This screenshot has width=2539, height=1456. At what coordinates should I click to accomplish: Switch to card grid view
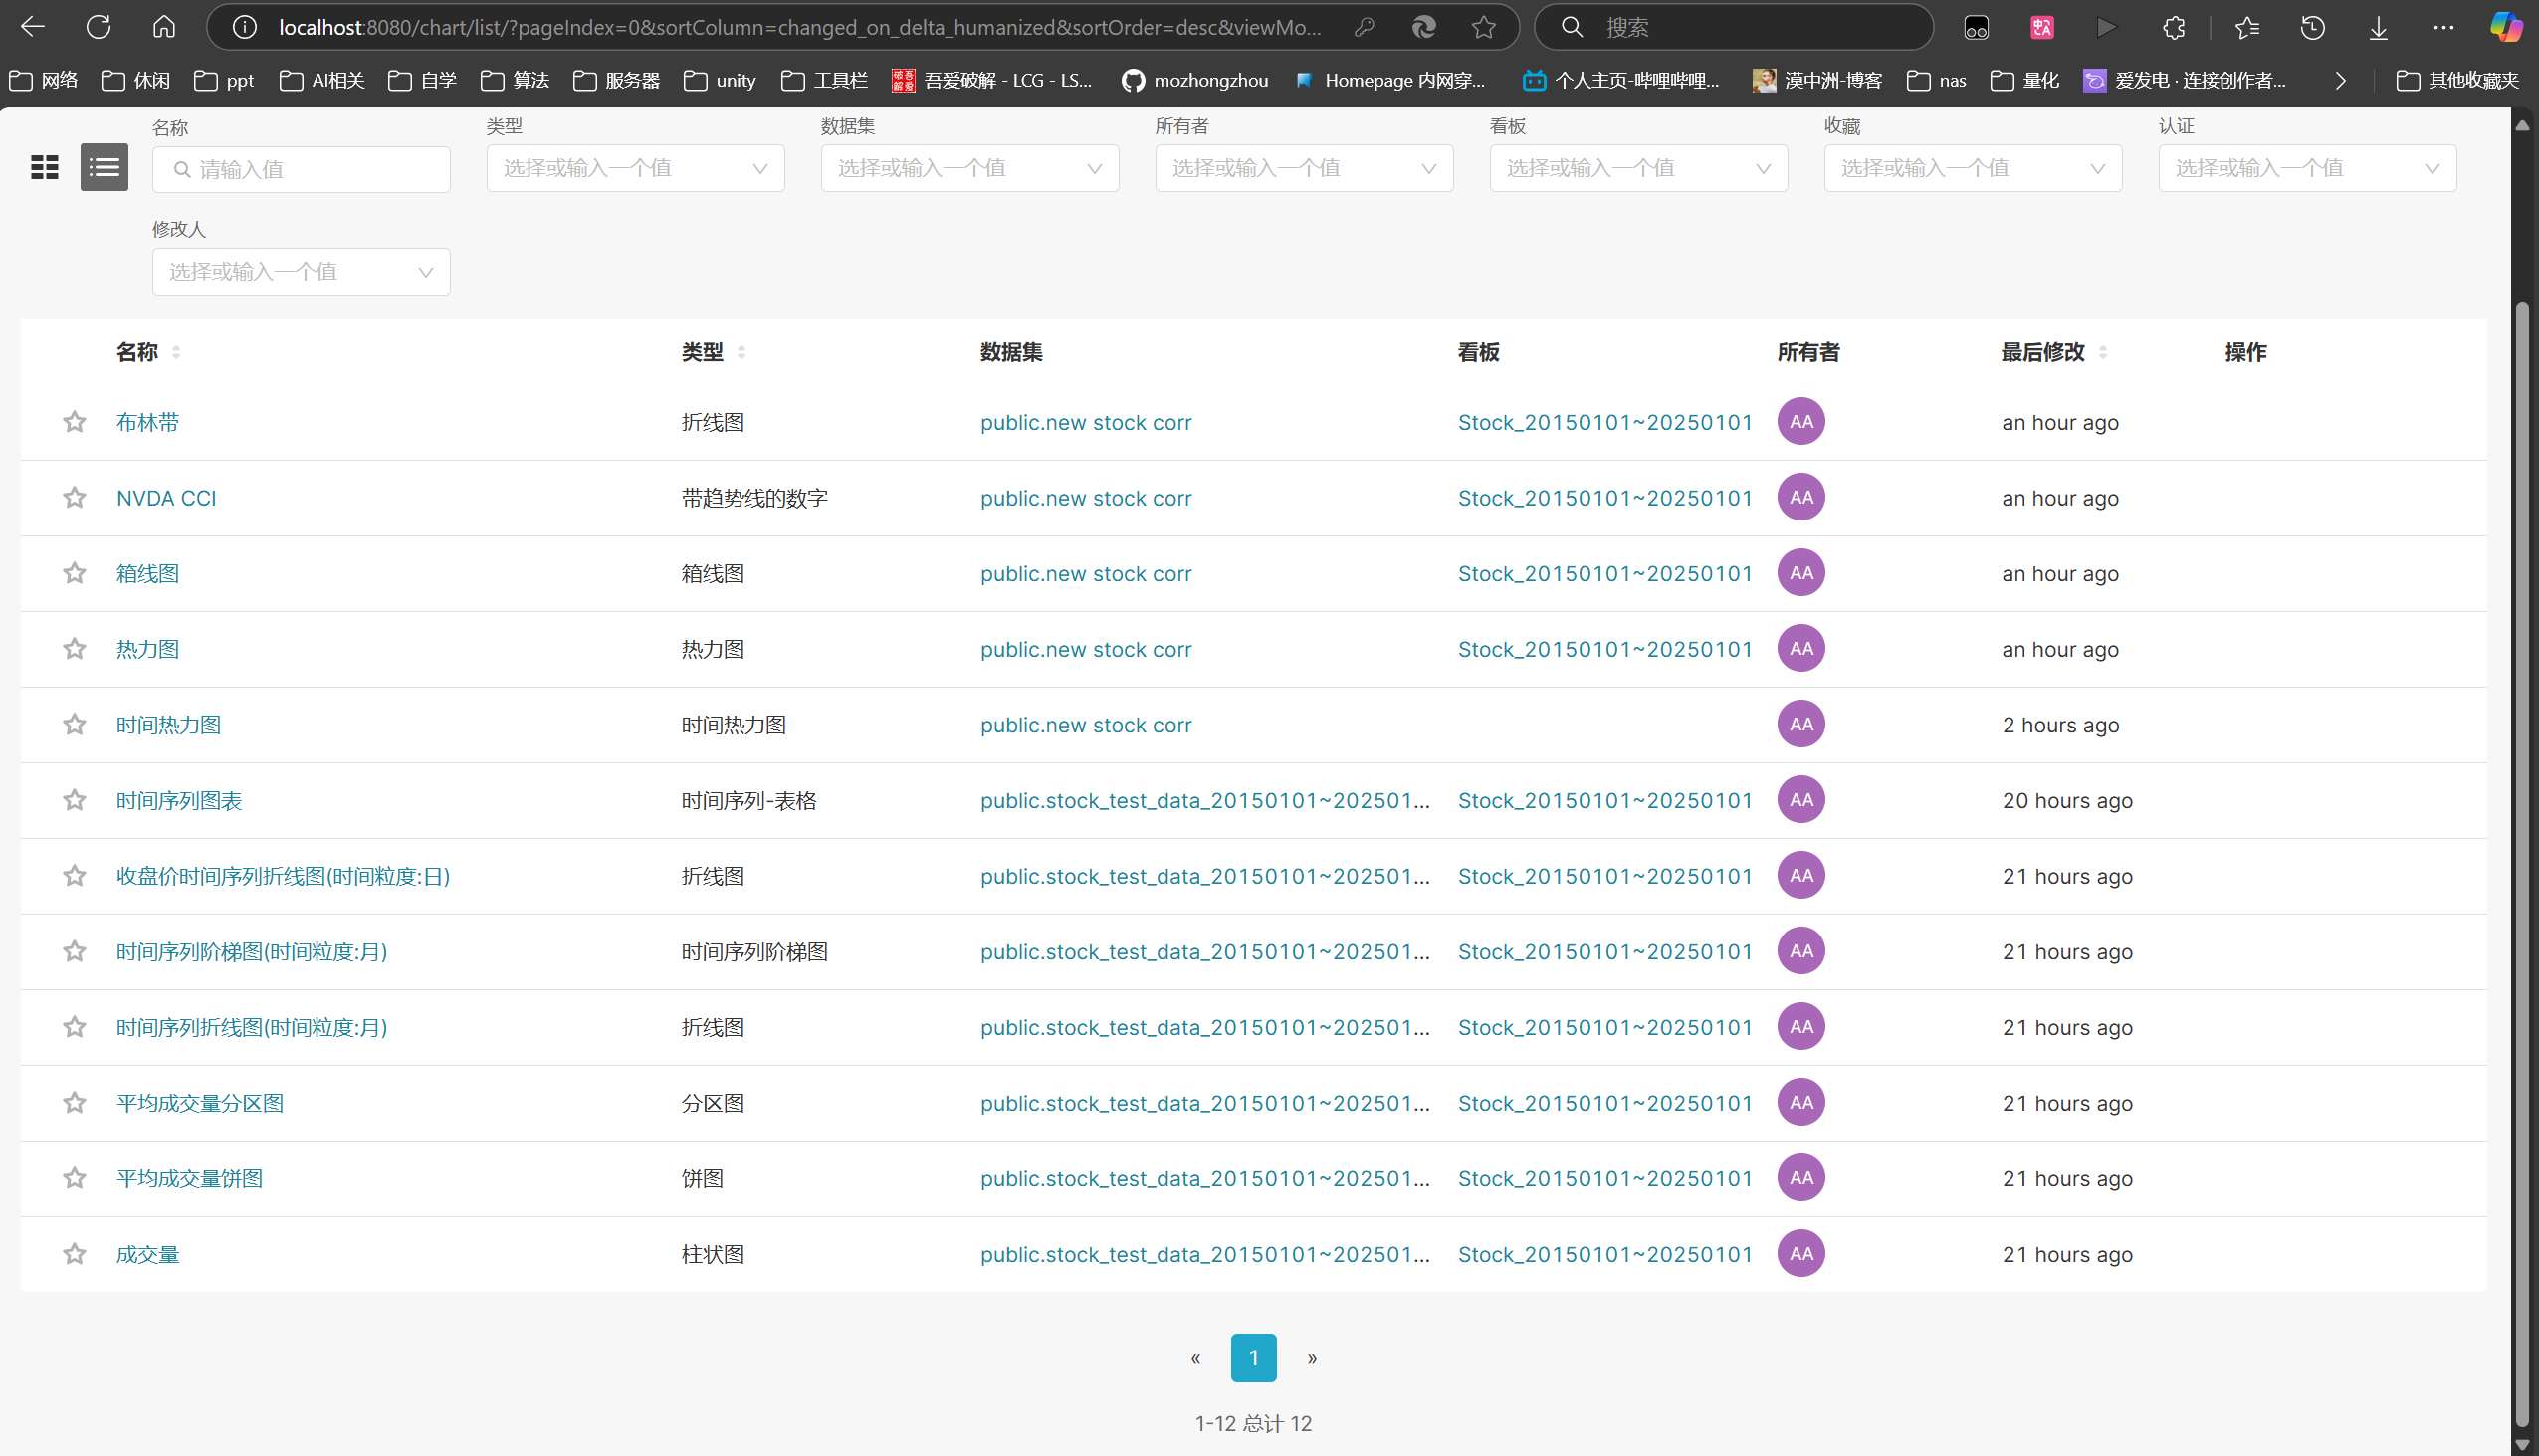pos(44,167)
